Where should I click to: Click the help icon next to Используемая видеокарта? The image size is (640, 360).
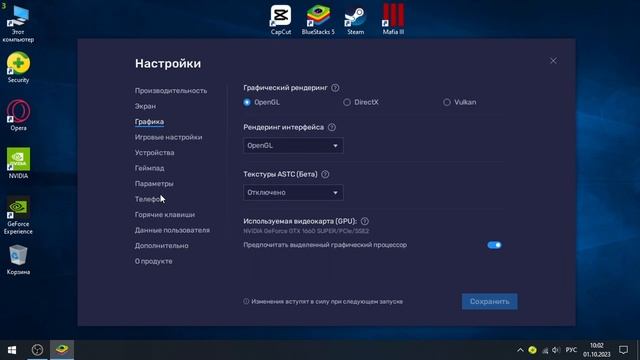(x=364, y=221)
